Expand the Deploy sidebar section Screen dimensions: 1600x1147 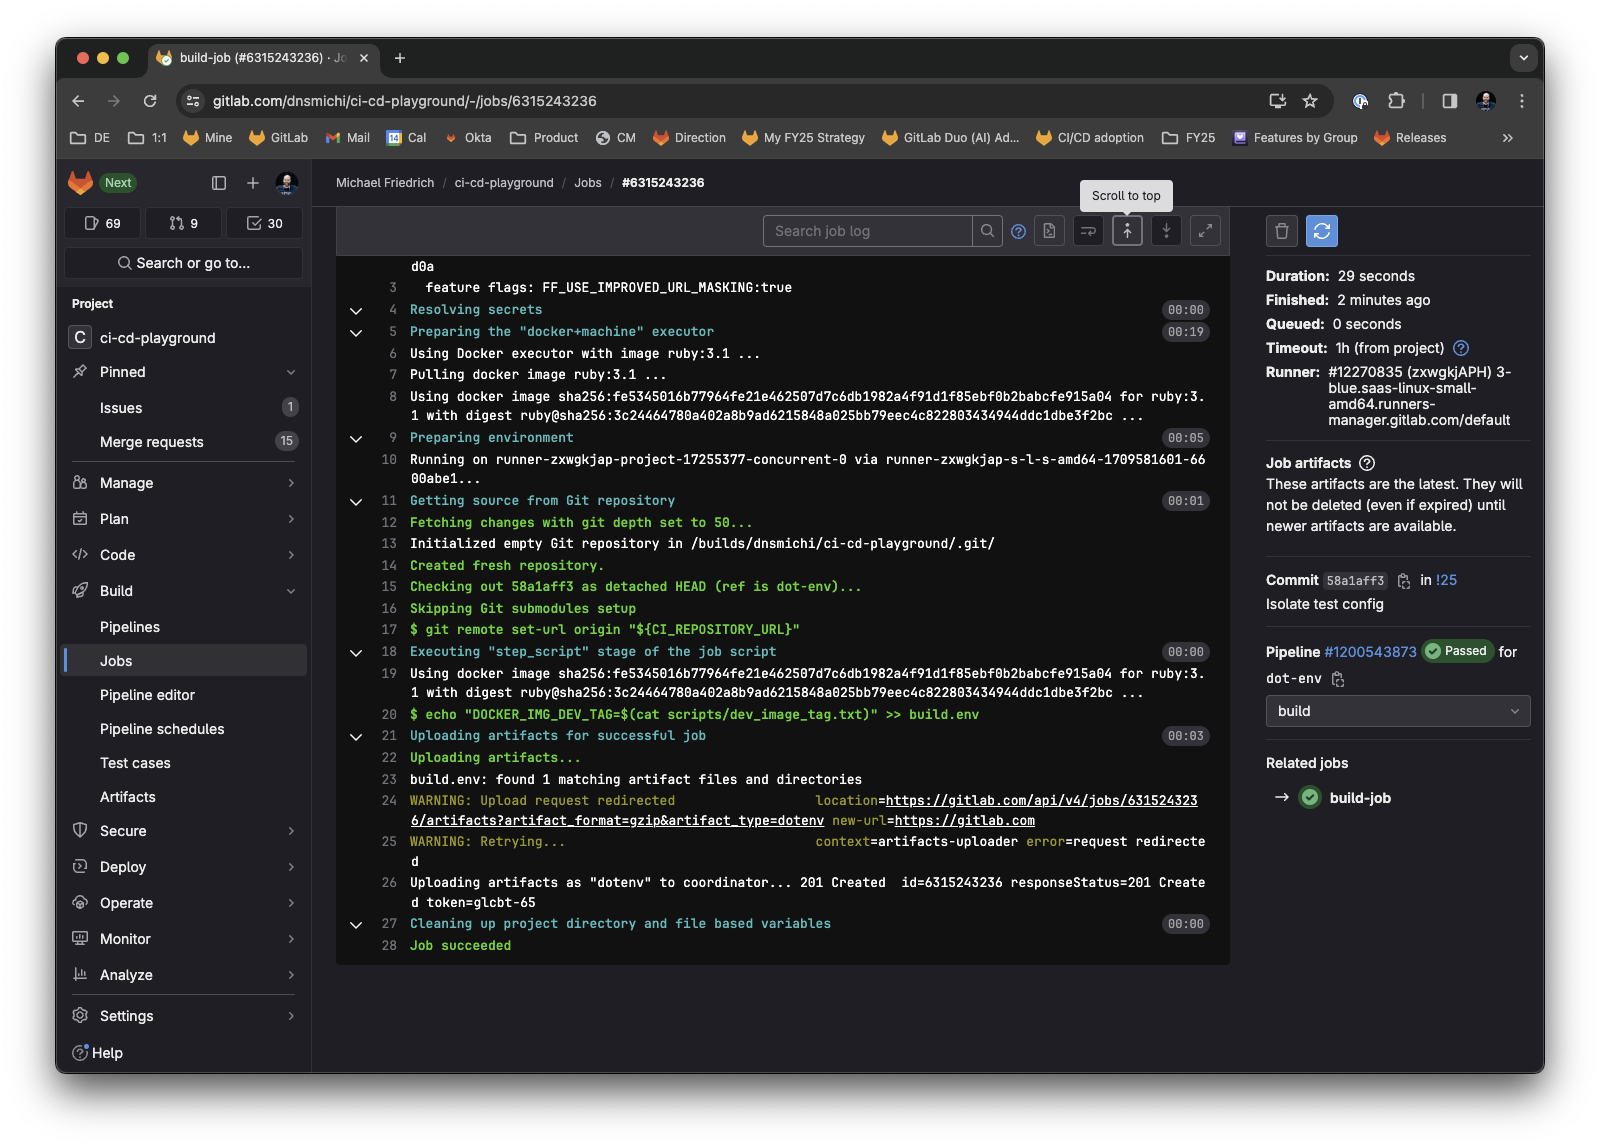pos(183,866)
